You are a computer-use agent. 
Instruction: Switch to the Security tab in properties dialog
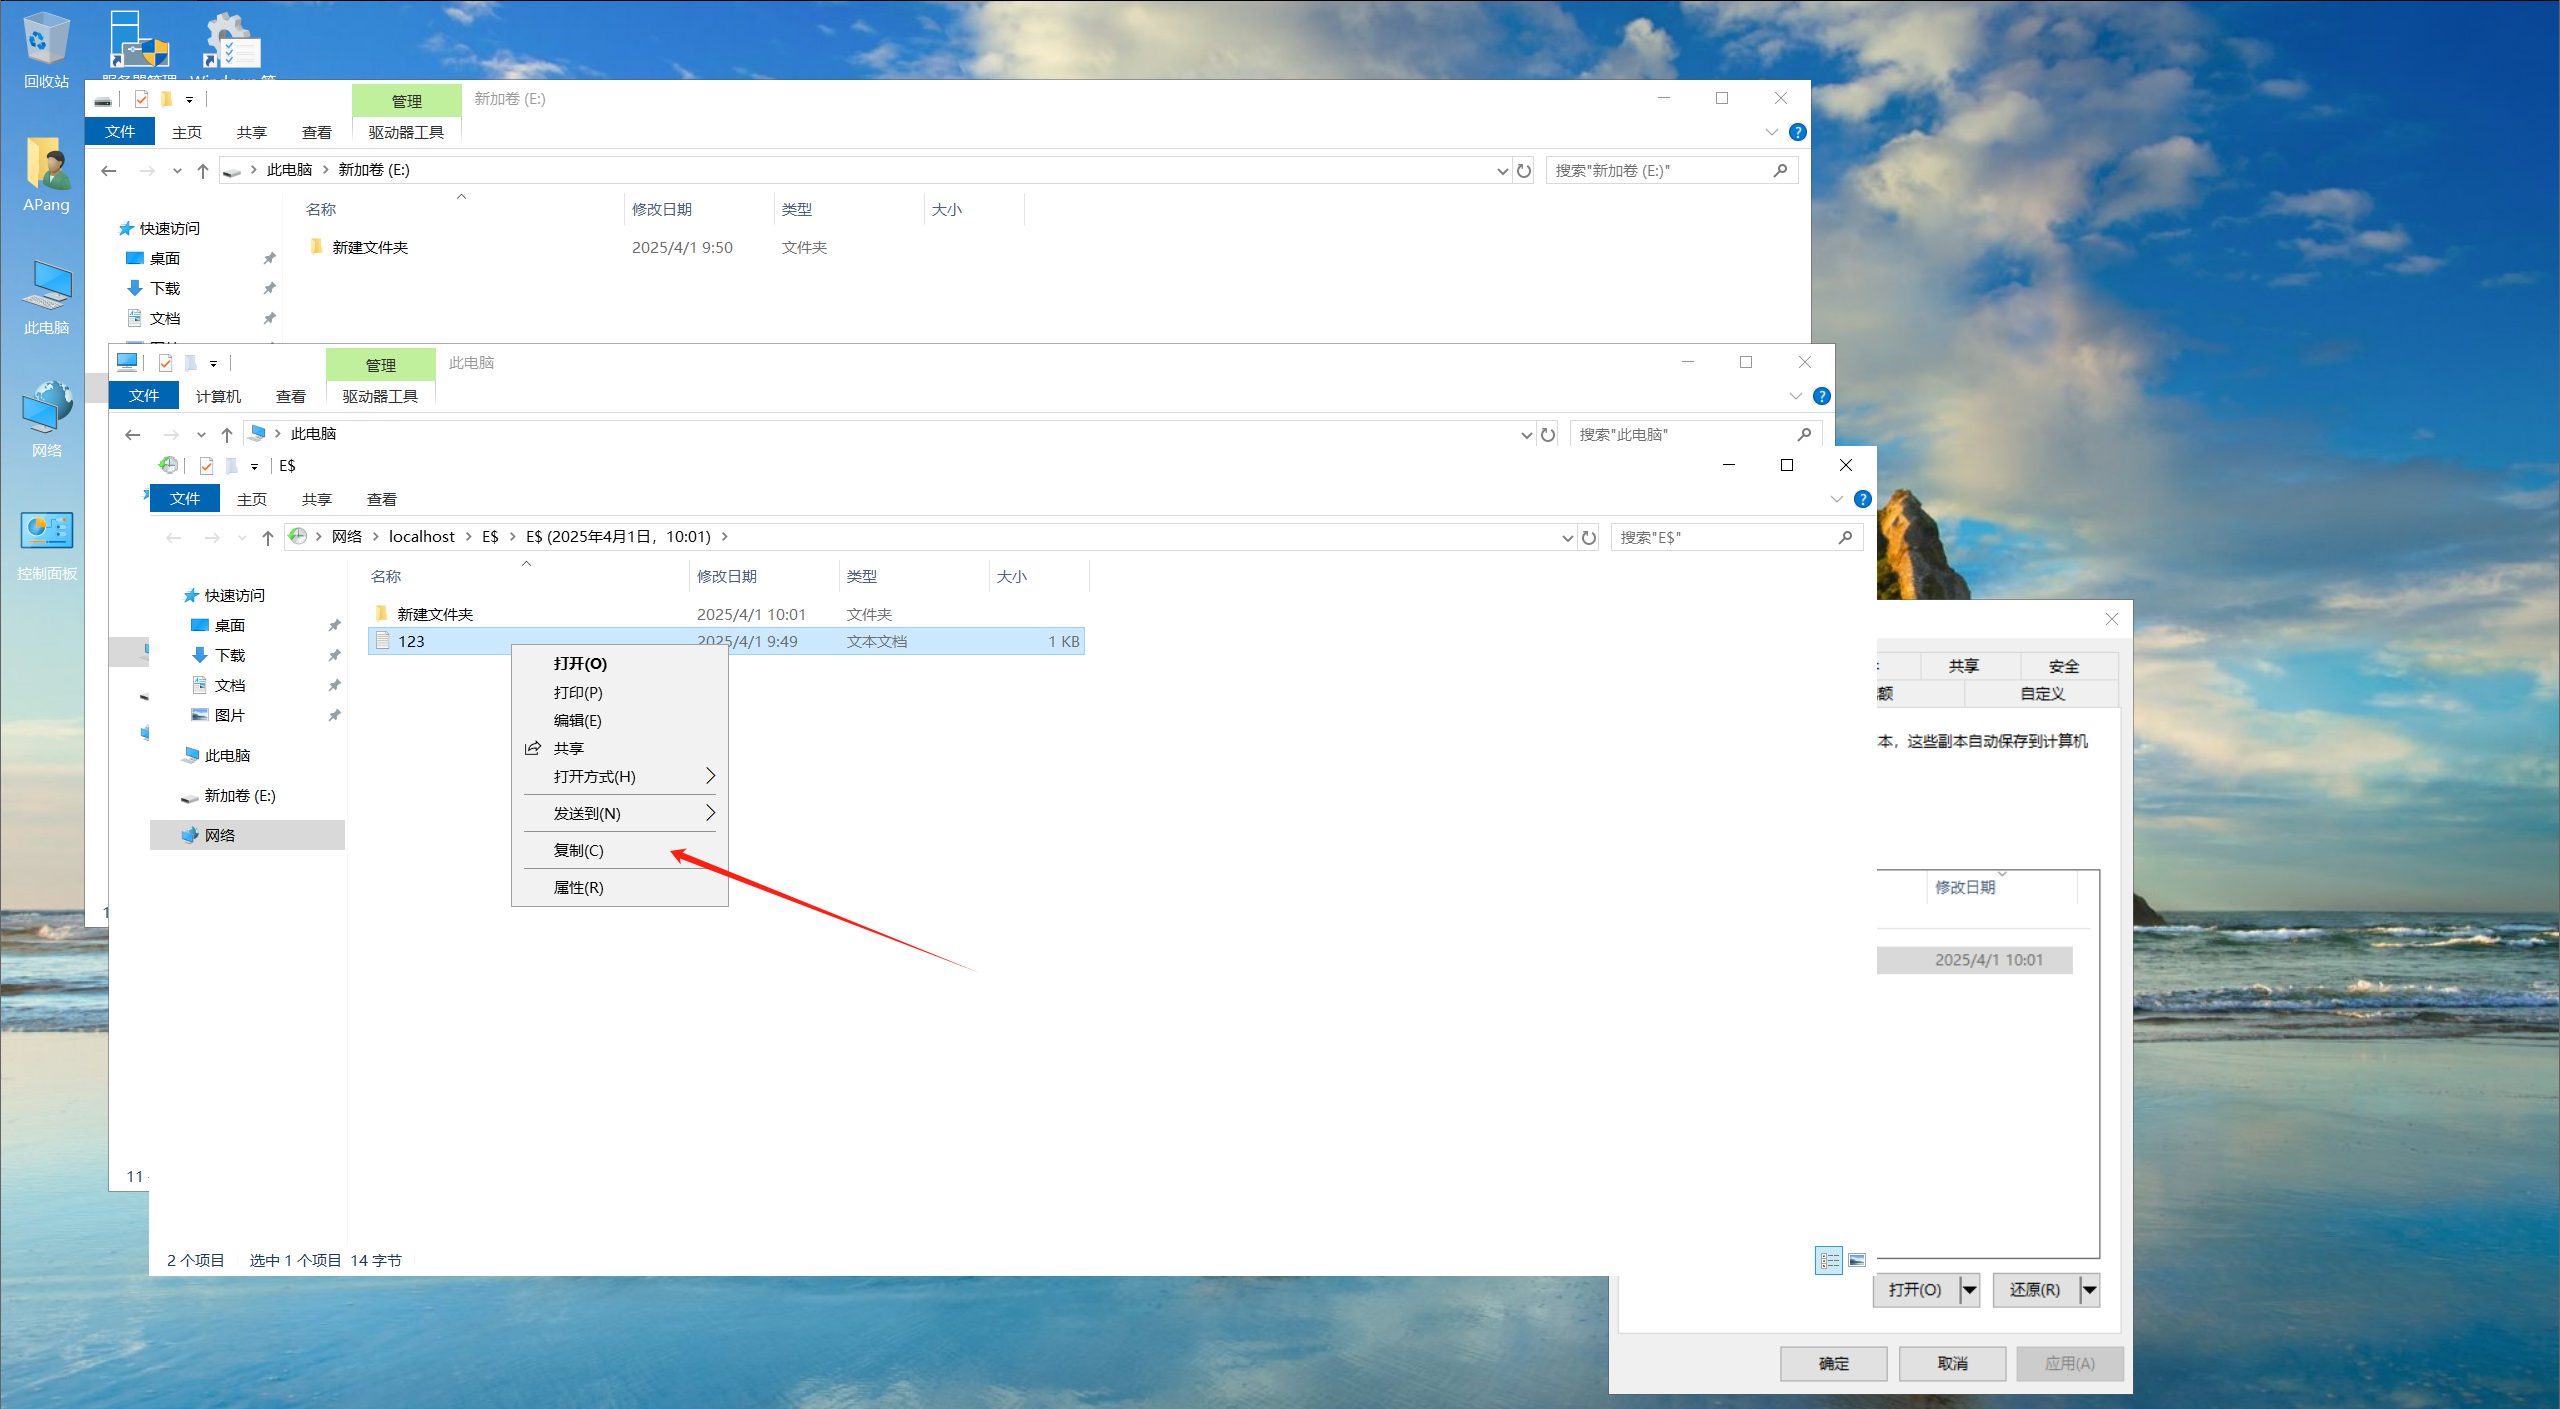coord(2063,667)
